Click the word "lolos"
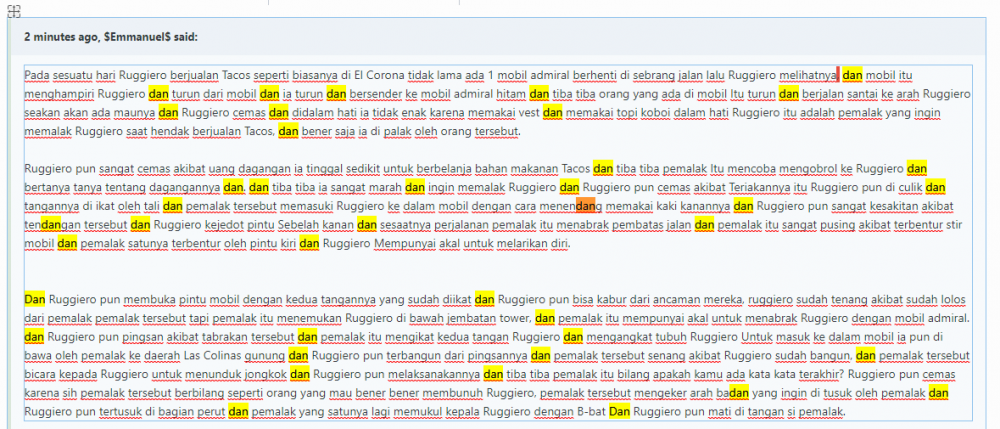1000x429 pixels. pos(953,299)
